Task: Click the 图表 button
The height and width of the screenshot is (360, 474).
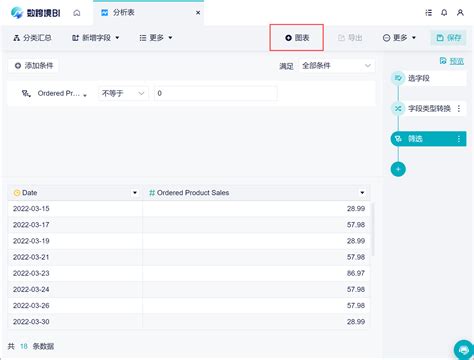Action: [x=297, y=38]
